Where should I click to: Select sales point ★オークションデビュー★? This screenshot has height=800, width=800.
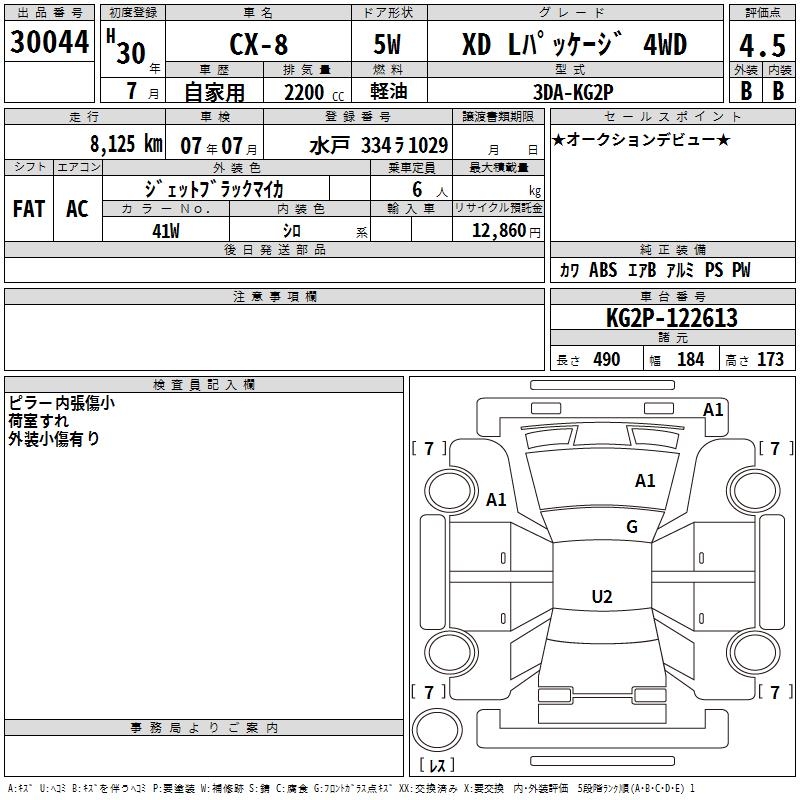pyautogui.click(x=641, y=139)
